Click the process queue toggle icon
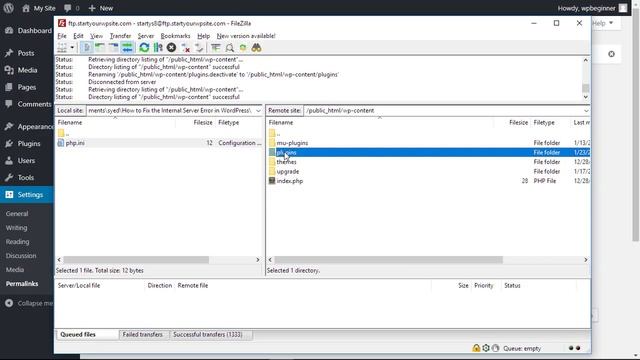640x360 pixels. point(158,48)
